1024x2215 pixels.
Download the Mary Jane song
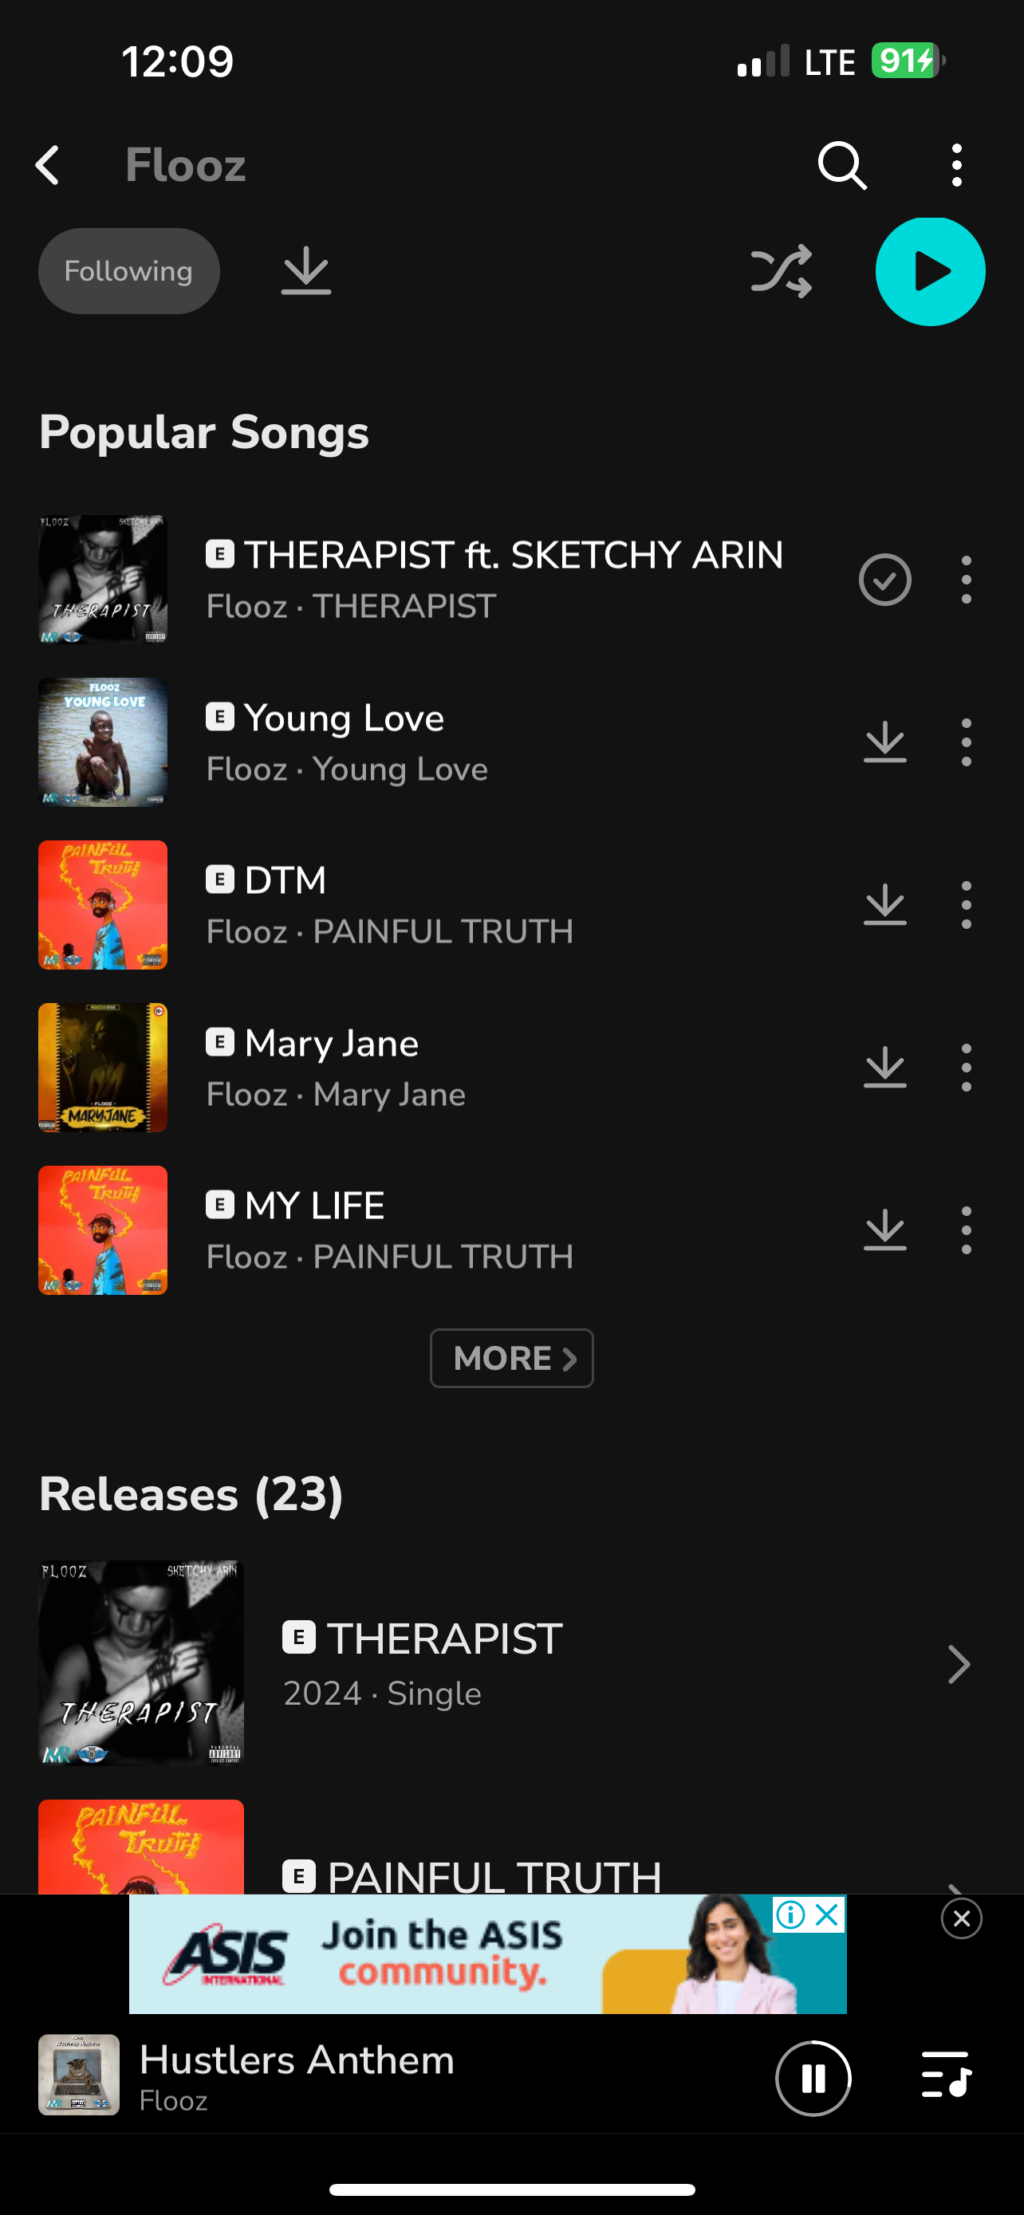pos(885,1068)
